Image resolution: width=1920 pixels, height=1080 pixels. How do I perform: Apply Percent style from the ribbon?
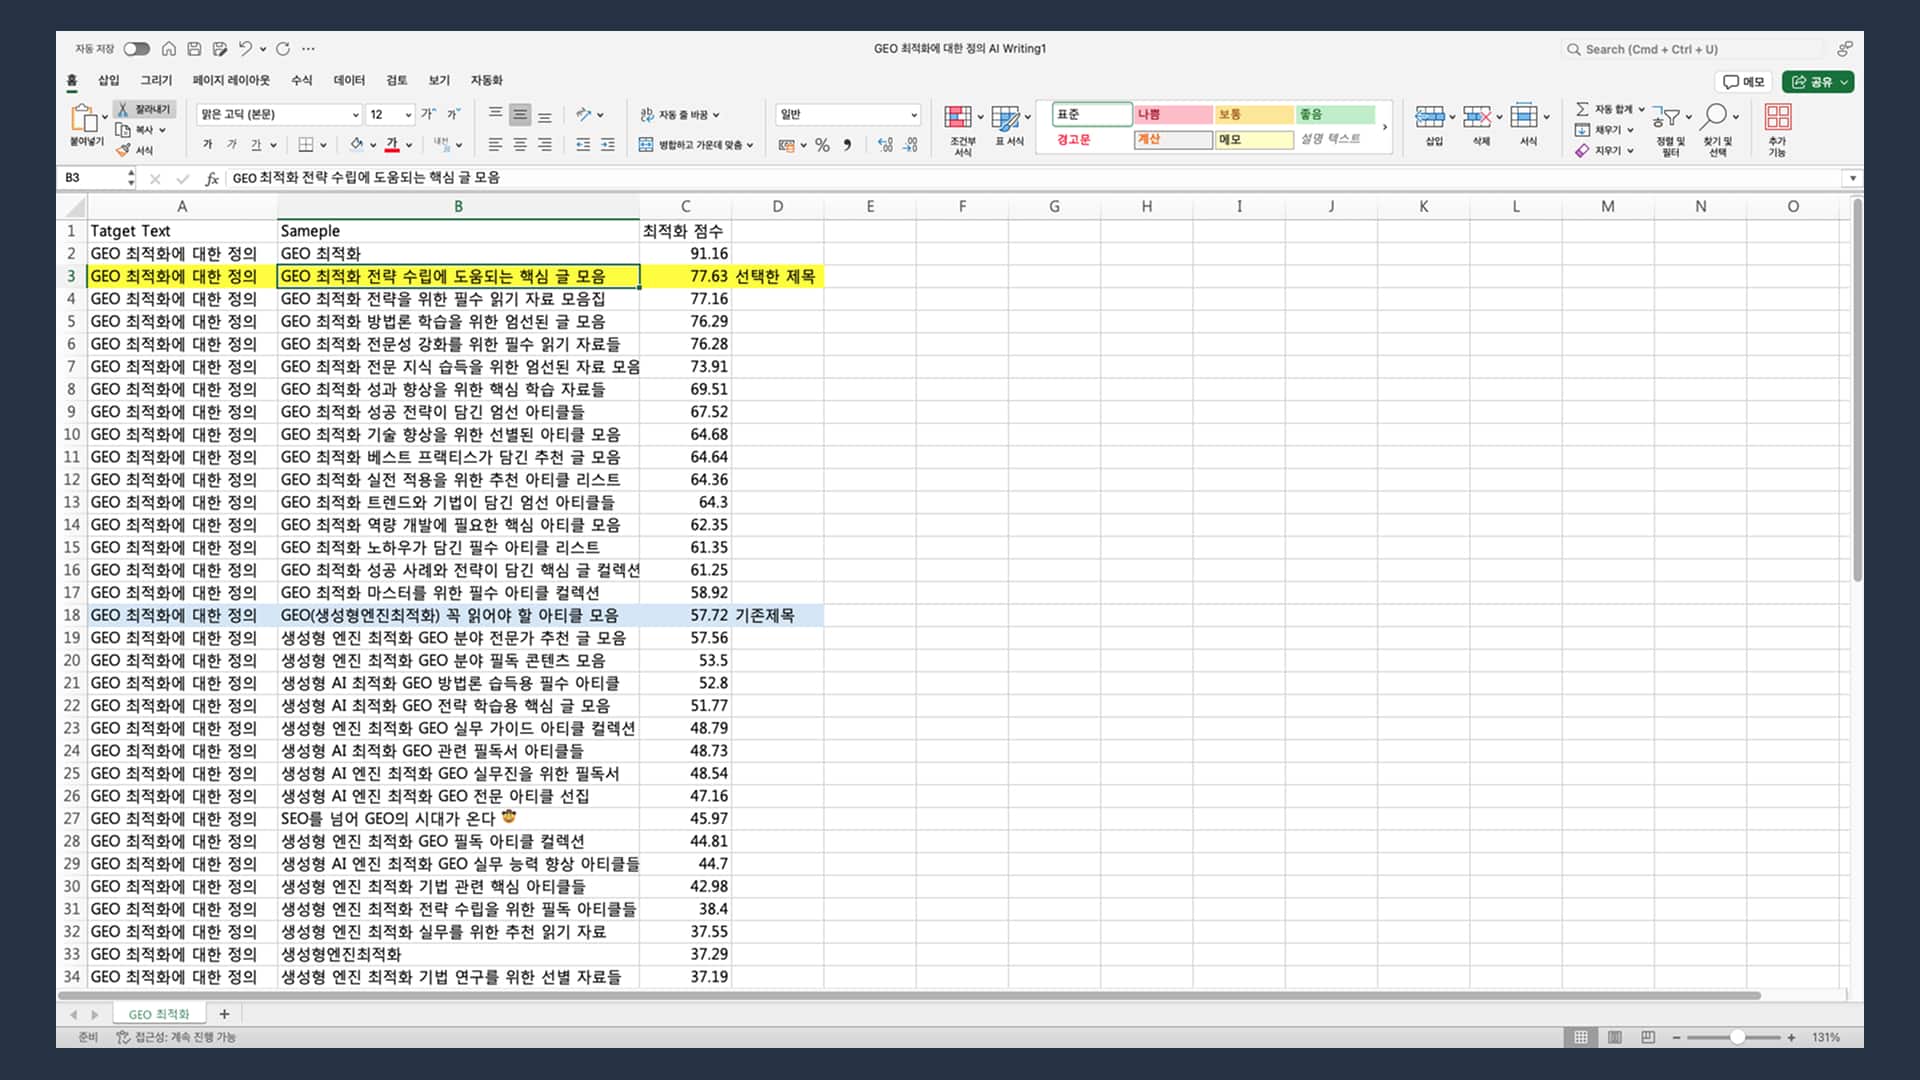coord(823,146)
